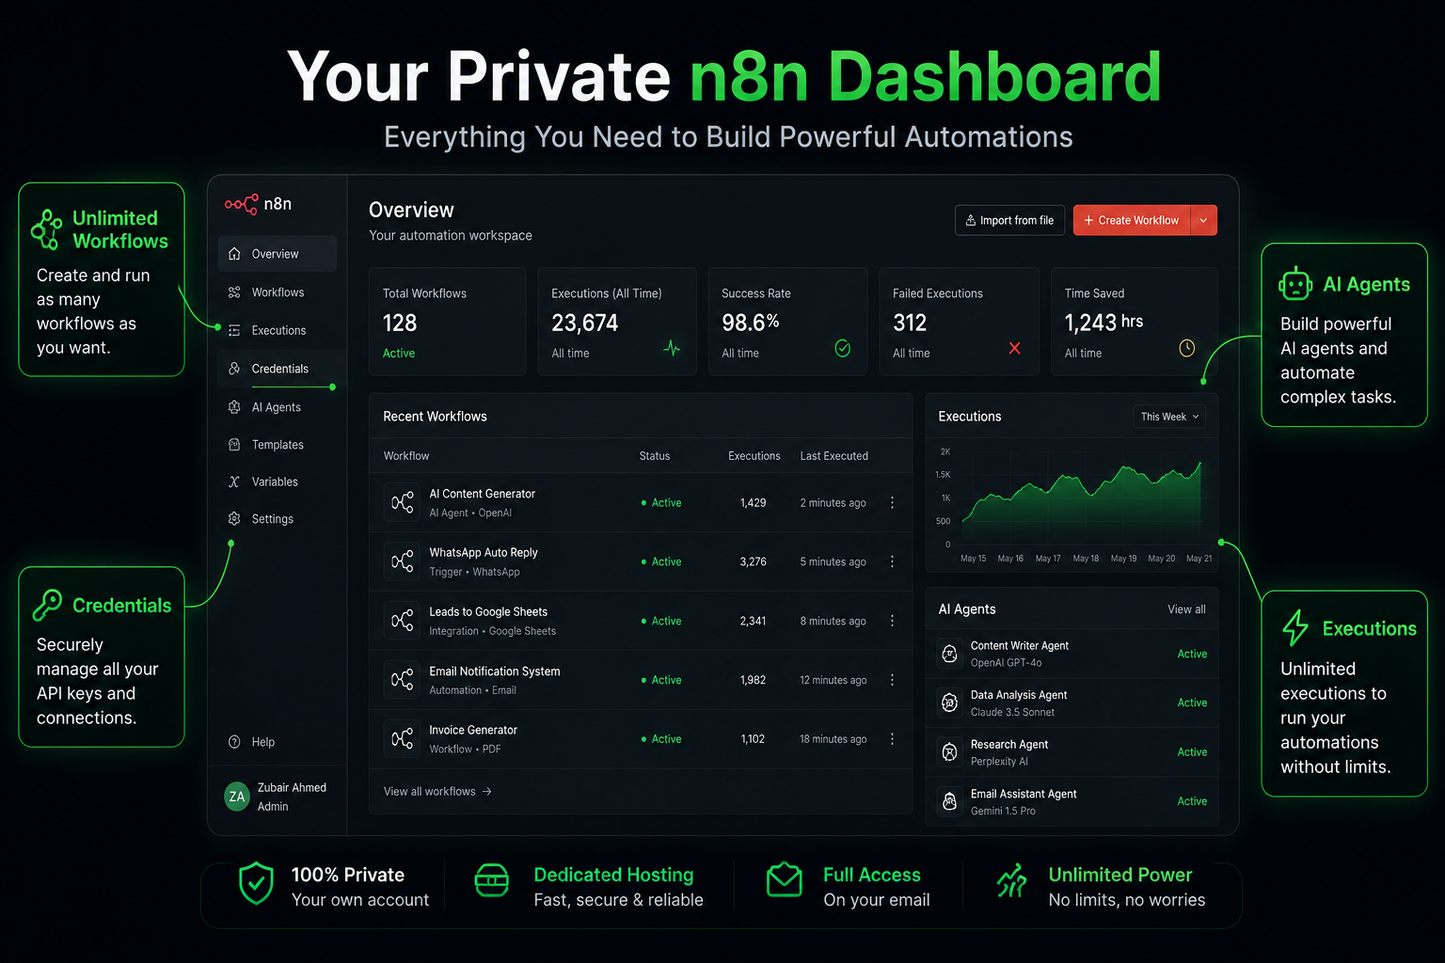
Task: Open Executions in the sidebar
Action: pyautogui.click(x=277, y=330)
